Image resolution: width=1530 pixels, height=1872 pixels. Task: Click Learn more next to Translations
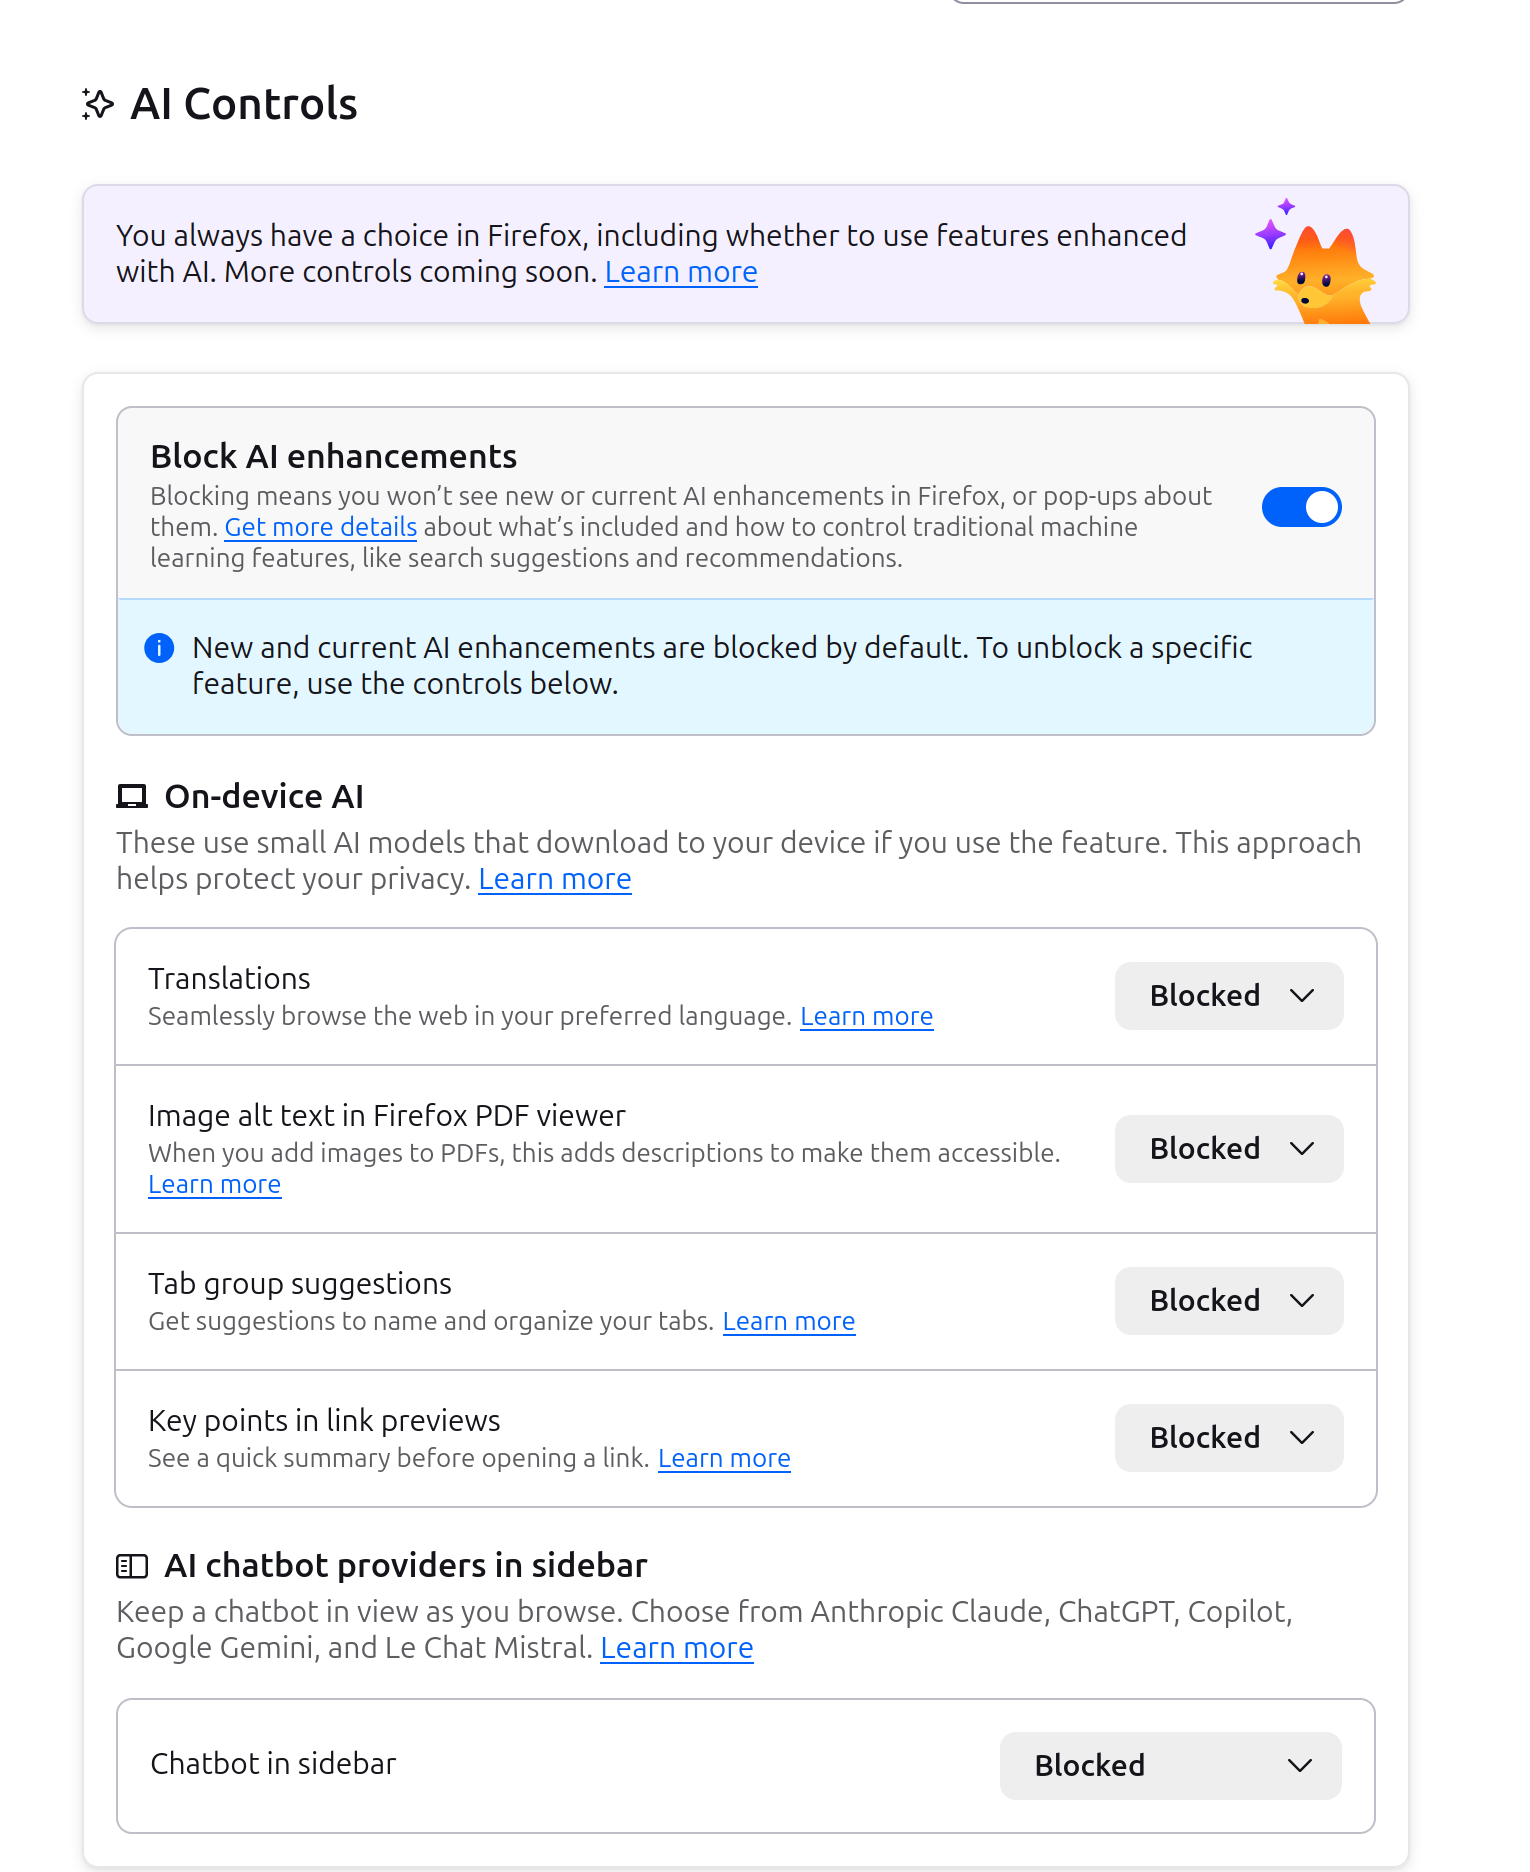(x=866, y=1015)
